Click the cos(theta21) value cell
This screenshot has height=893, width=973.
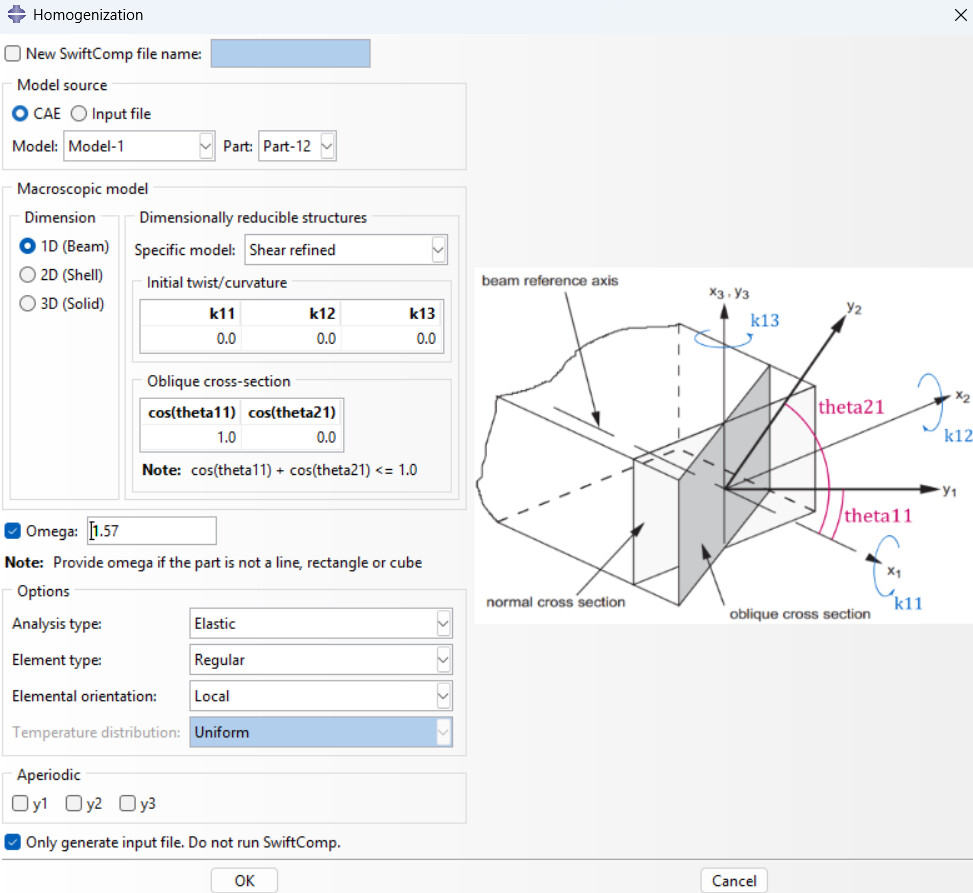[291, 437]
